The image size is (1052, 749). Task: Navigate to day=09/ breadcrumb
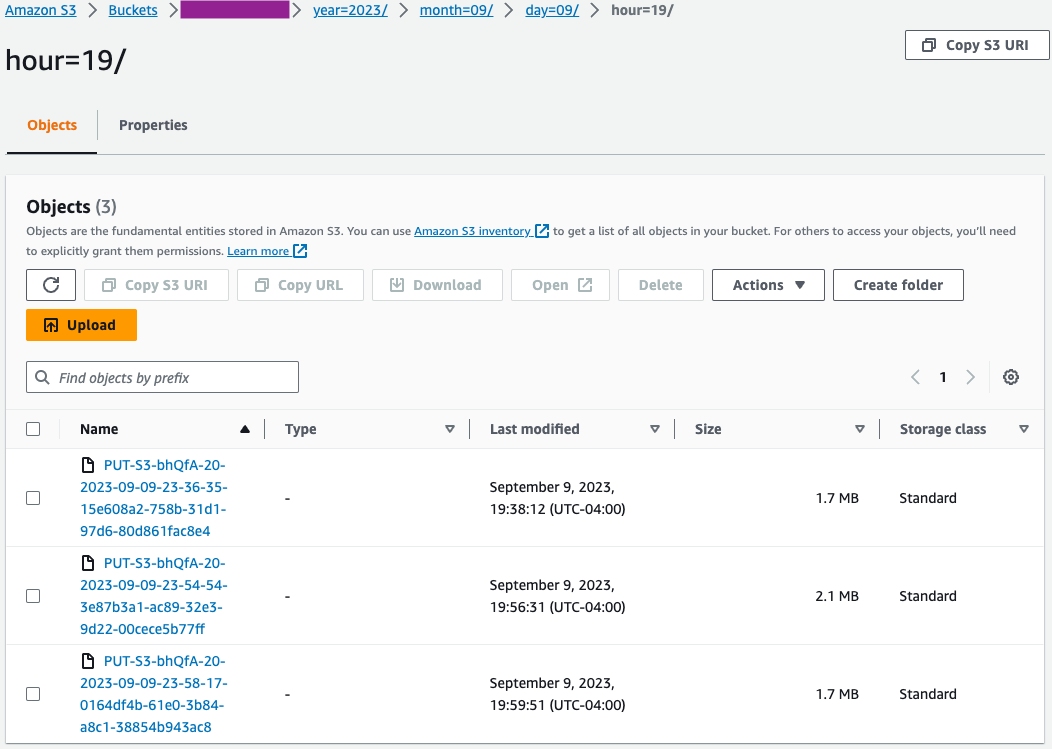(x=551, y=11)
